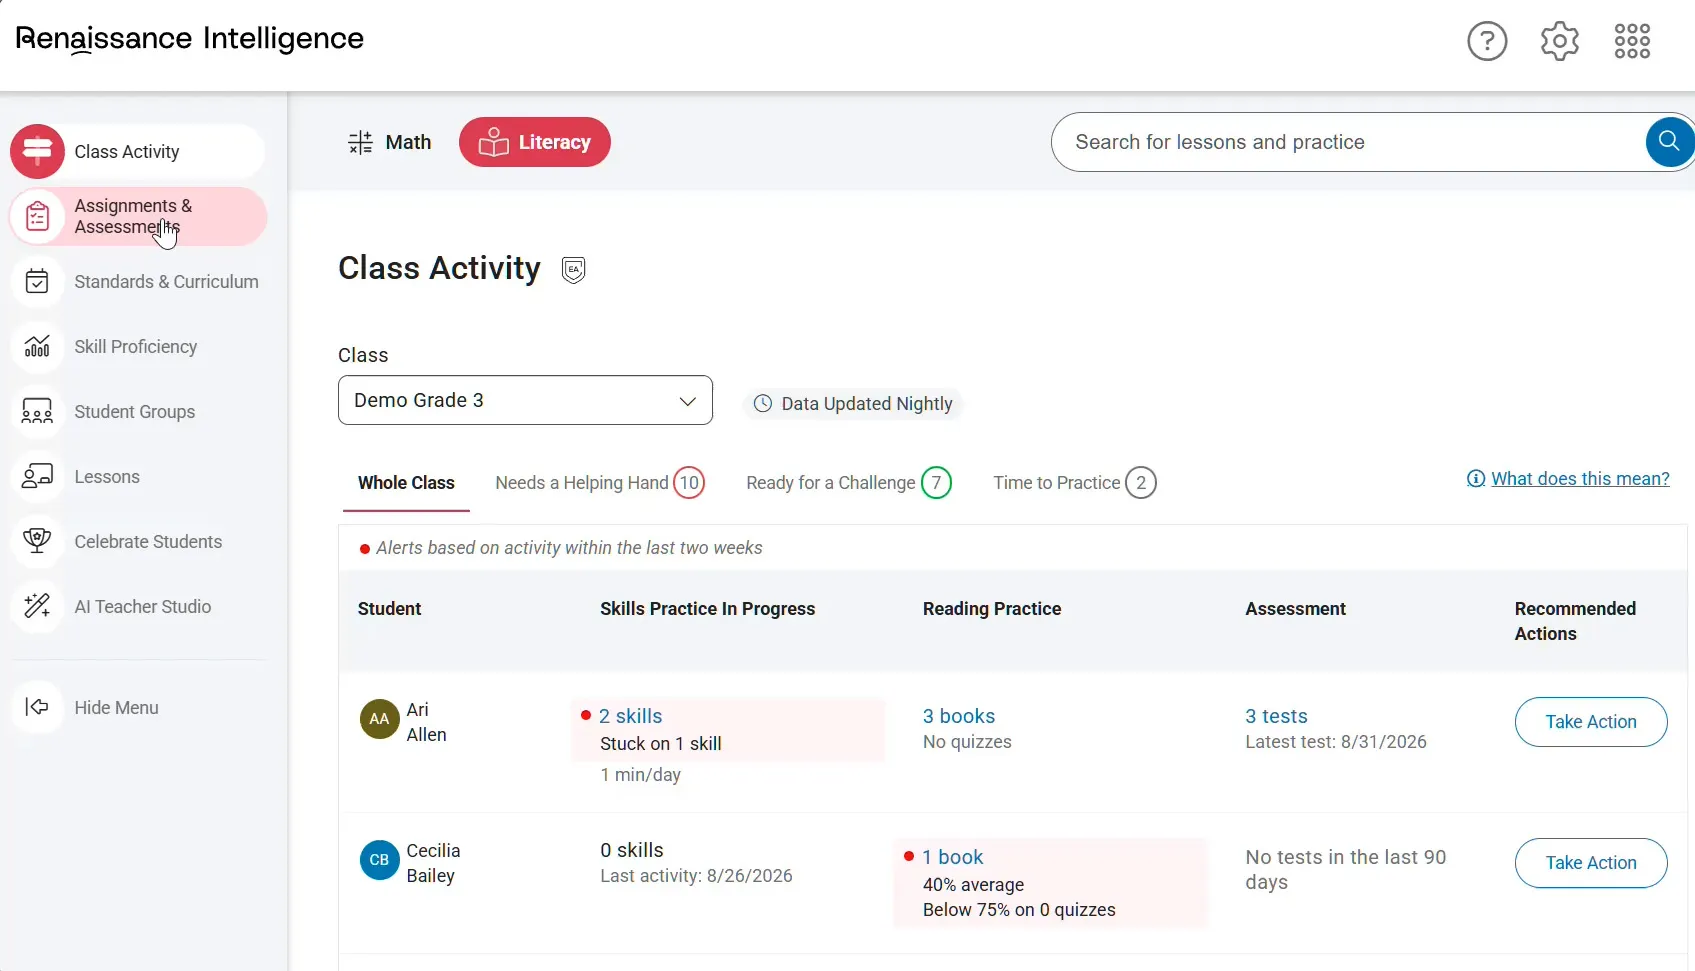1695x971 pixels.
Task: Open Ari Allen's 2 skills link
Action: coord(630,716)
